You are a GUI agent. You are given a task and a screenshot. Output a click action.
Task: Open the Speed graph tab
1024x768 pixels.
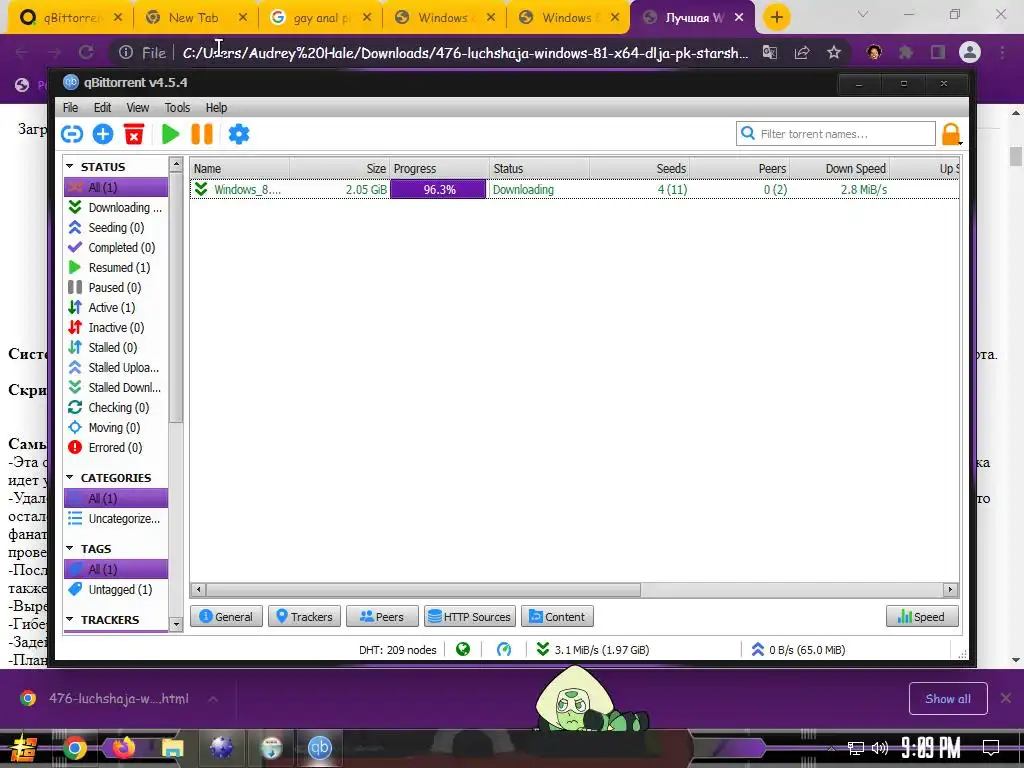(922, 616)
